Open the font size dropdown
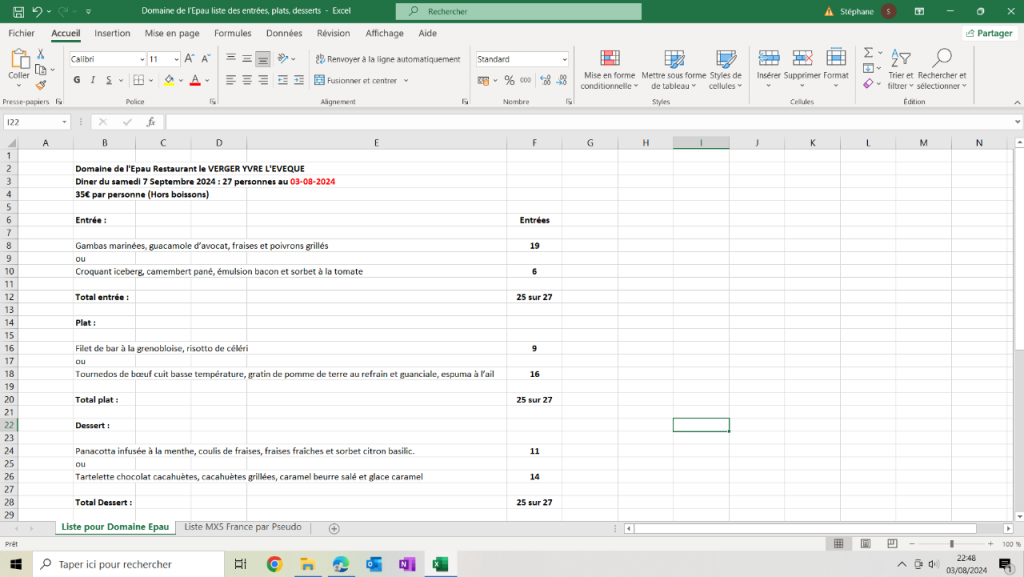The width and height of the screenshot is (1024, 577). 176,59
